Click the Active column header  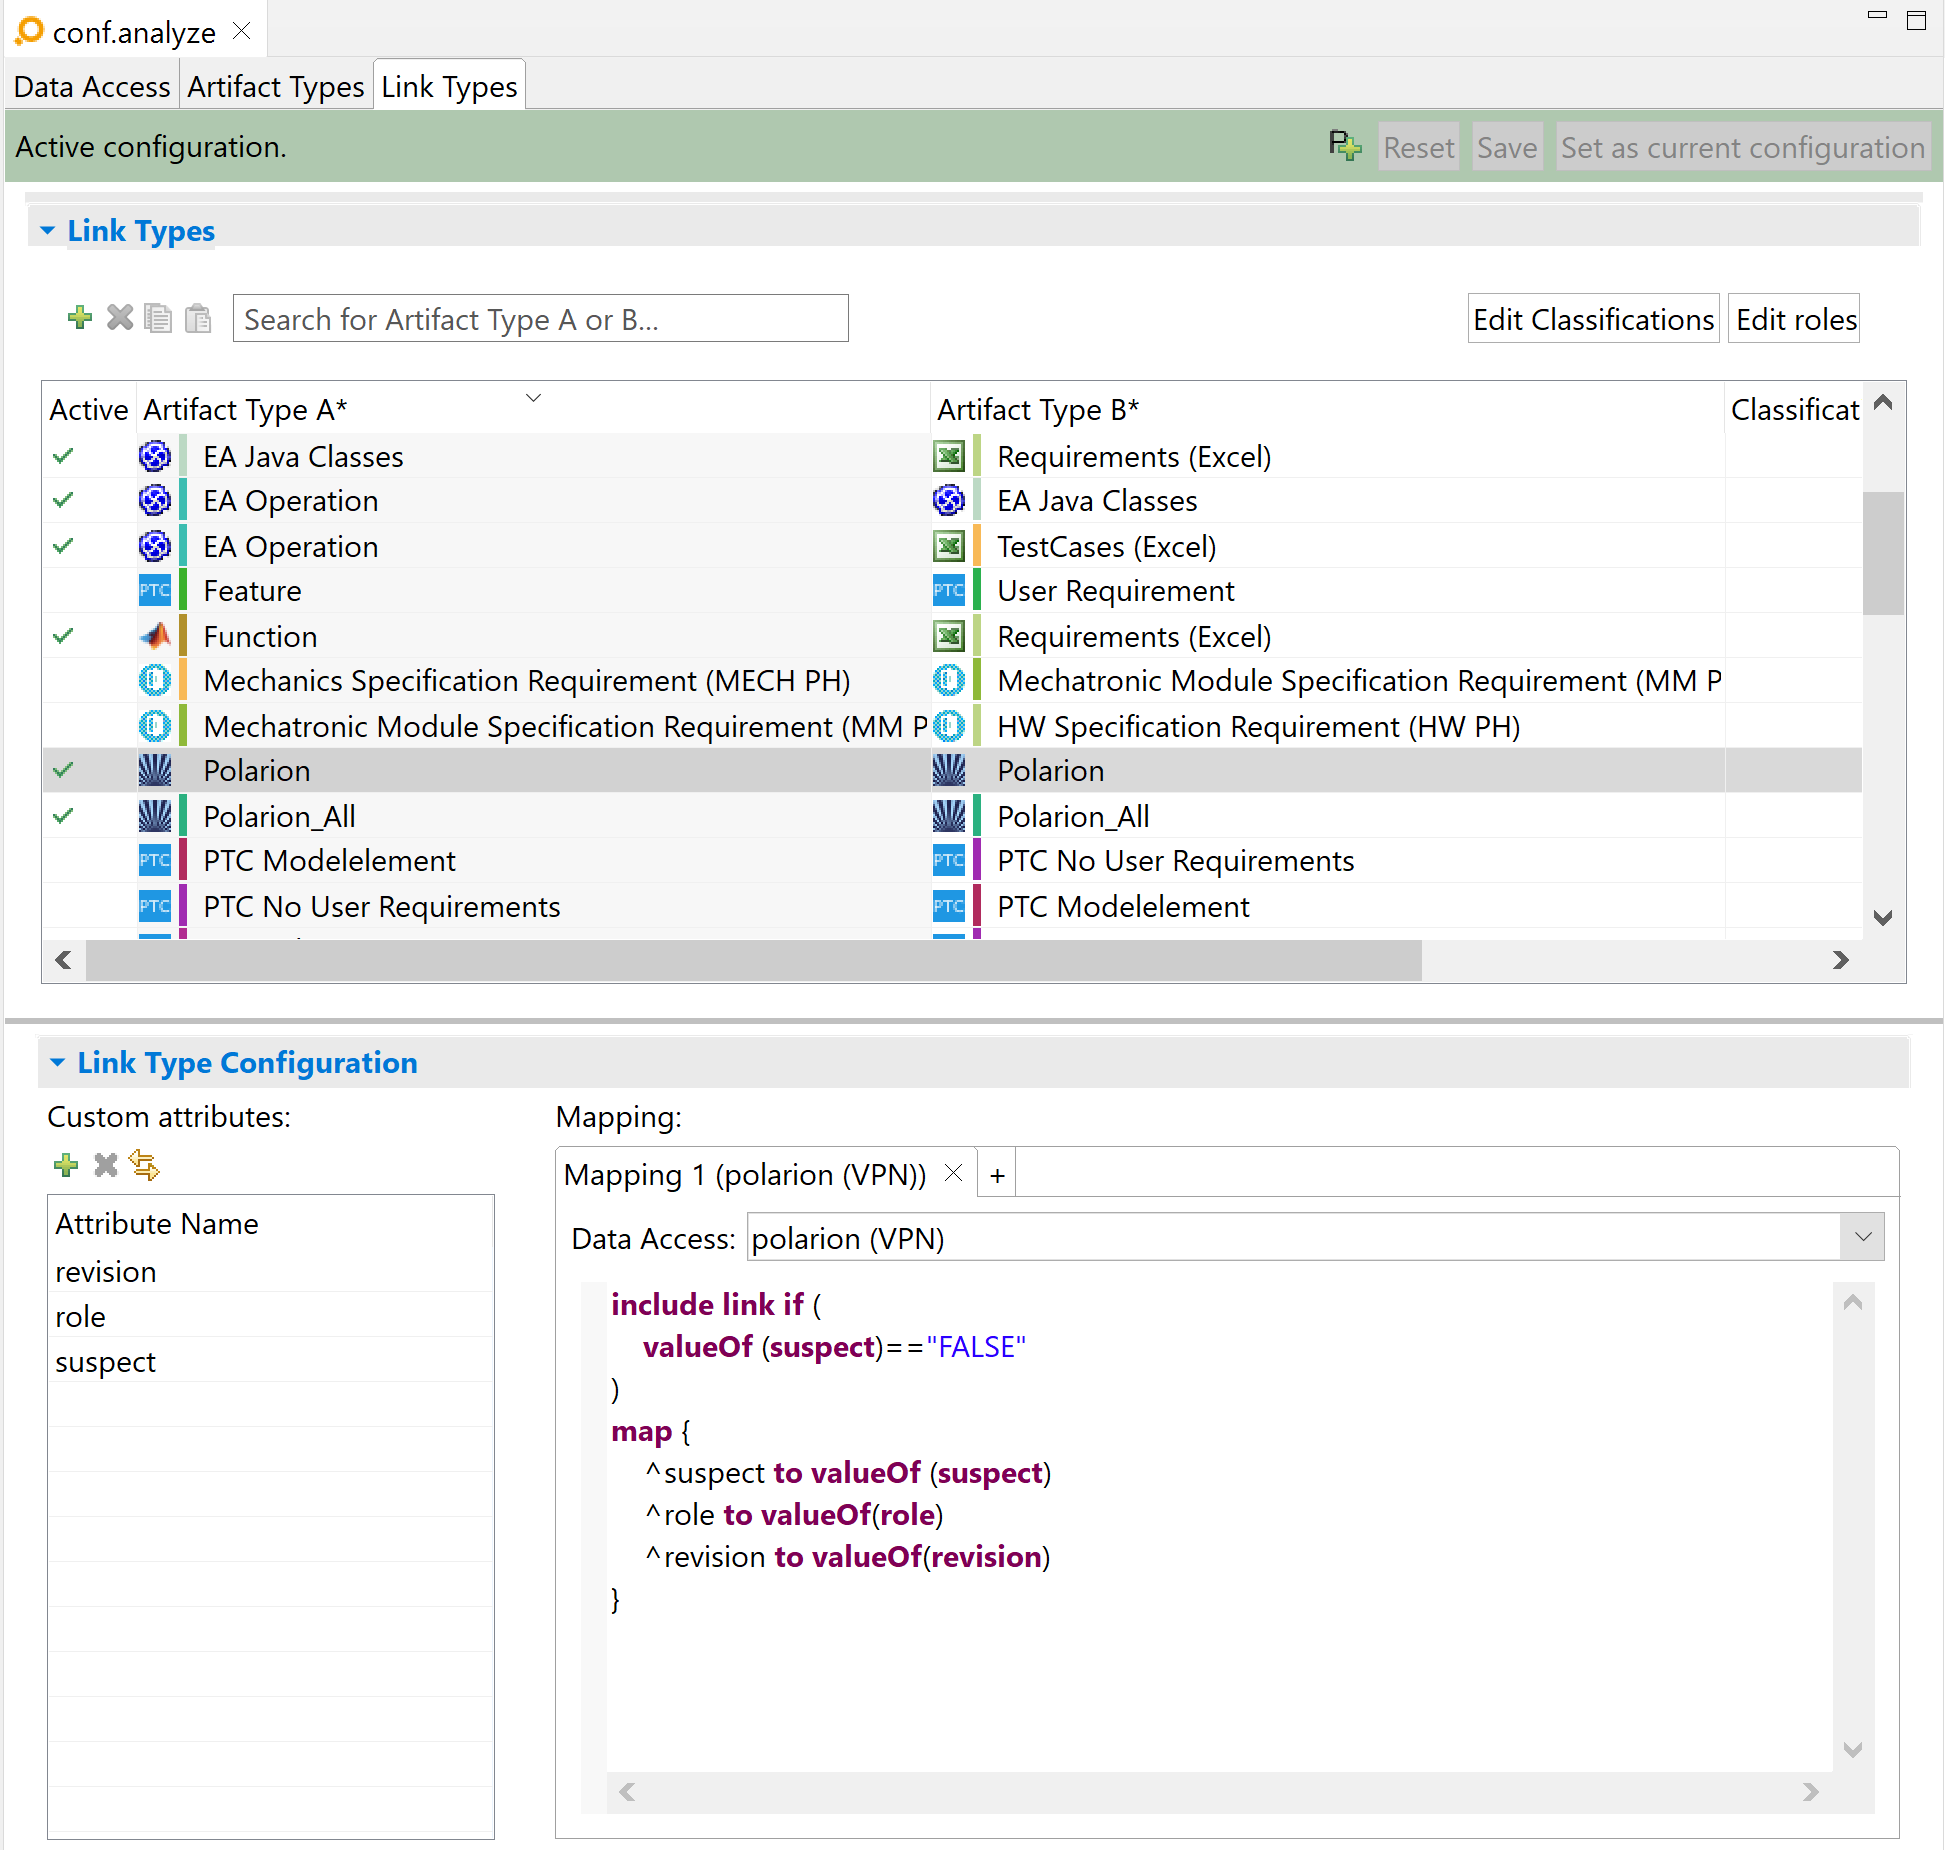pos(89,410)
